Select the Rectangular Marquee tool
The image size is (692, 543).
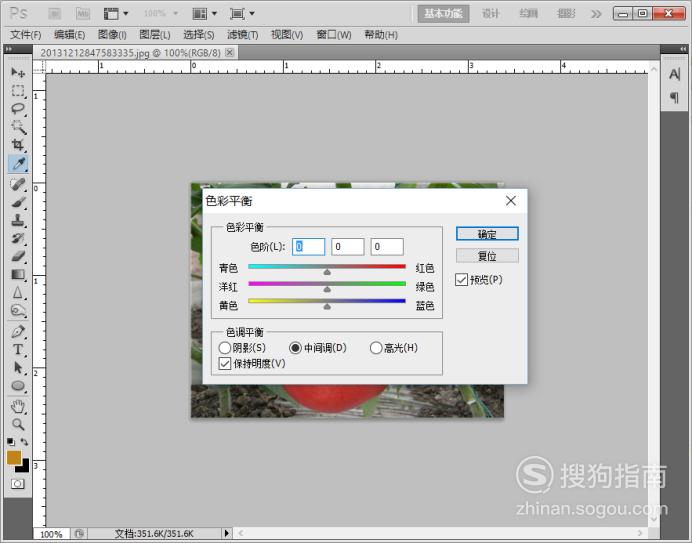click(18, 90)
